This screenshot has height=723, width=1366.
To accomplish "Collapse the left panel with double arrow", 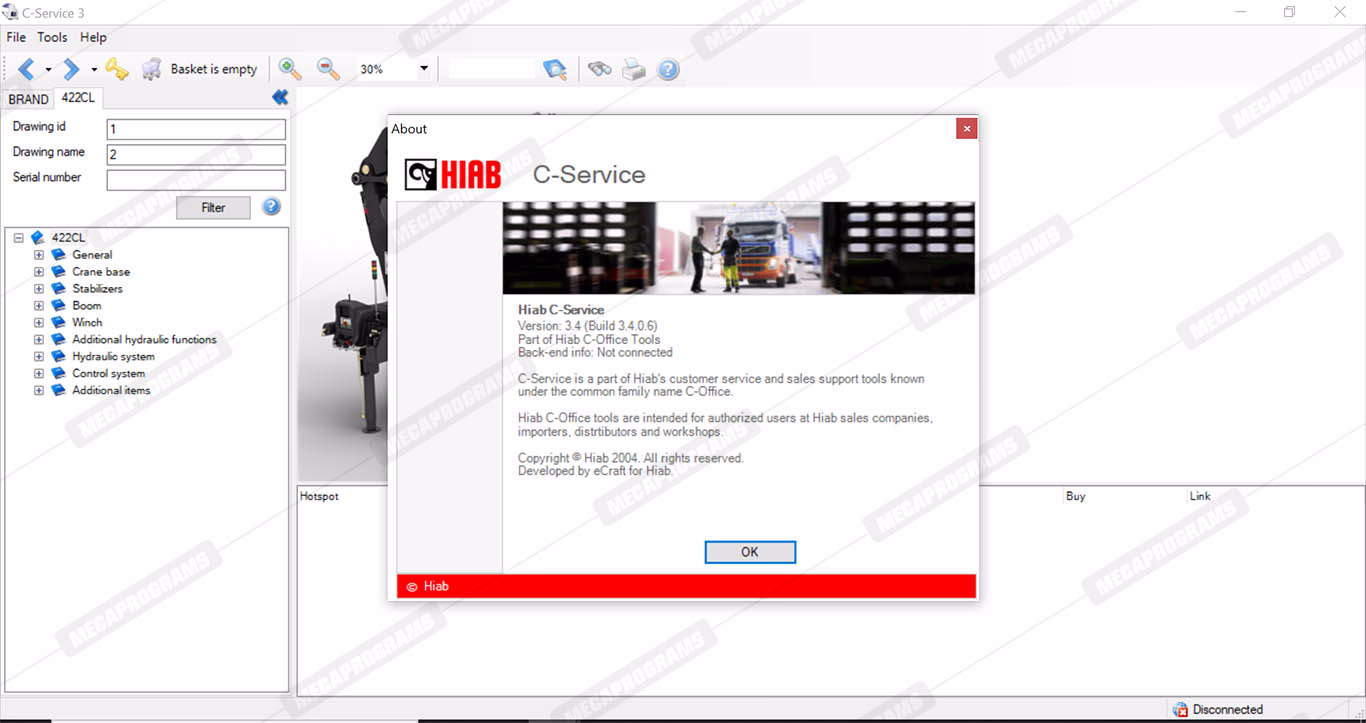I will pyautogui.click(x=280, y=97).
